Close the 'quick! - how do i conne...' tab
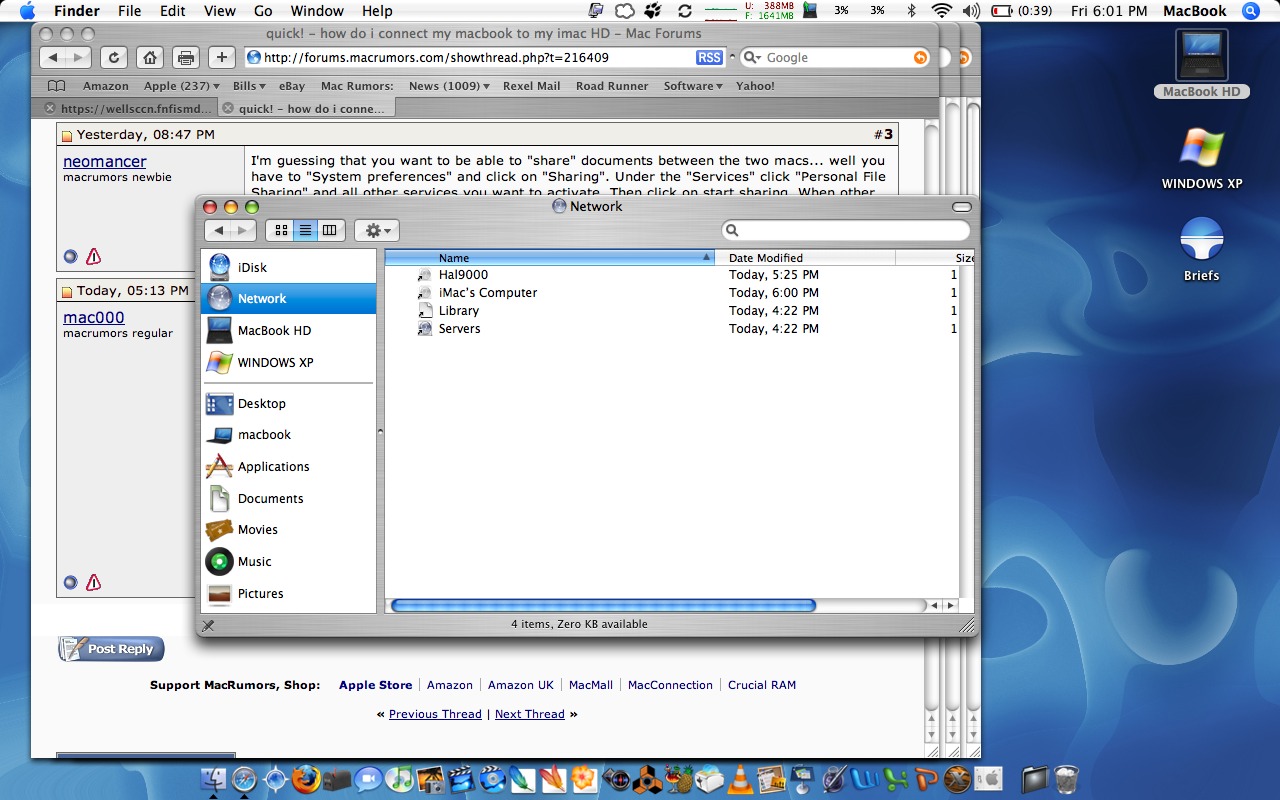This screenshot has height=800, width=1280. [x=228, y=108]
